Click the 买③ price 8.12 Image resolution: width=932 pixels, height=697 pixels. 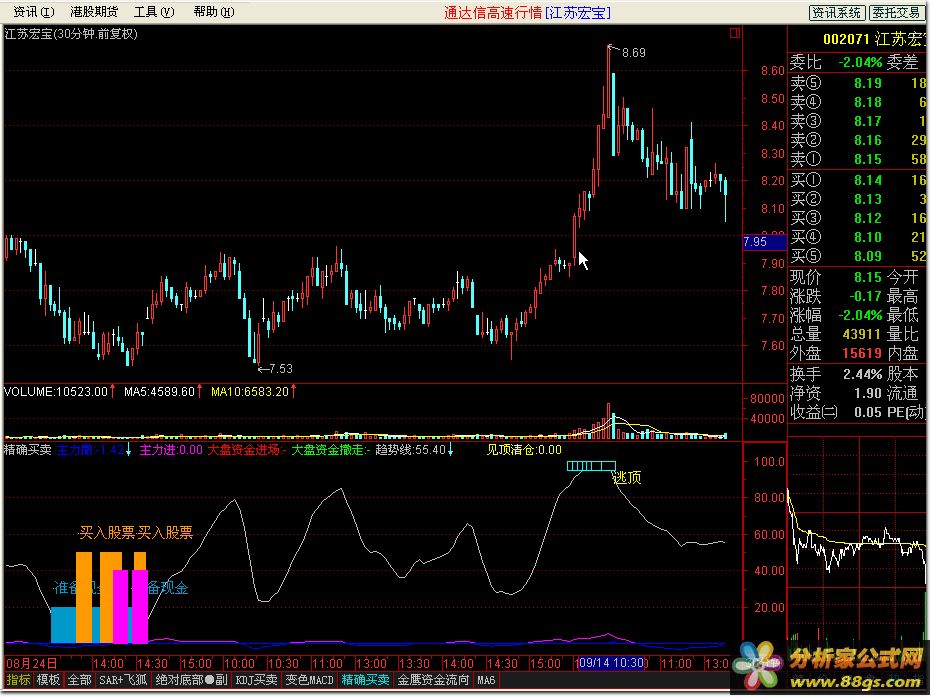point(867,218)
